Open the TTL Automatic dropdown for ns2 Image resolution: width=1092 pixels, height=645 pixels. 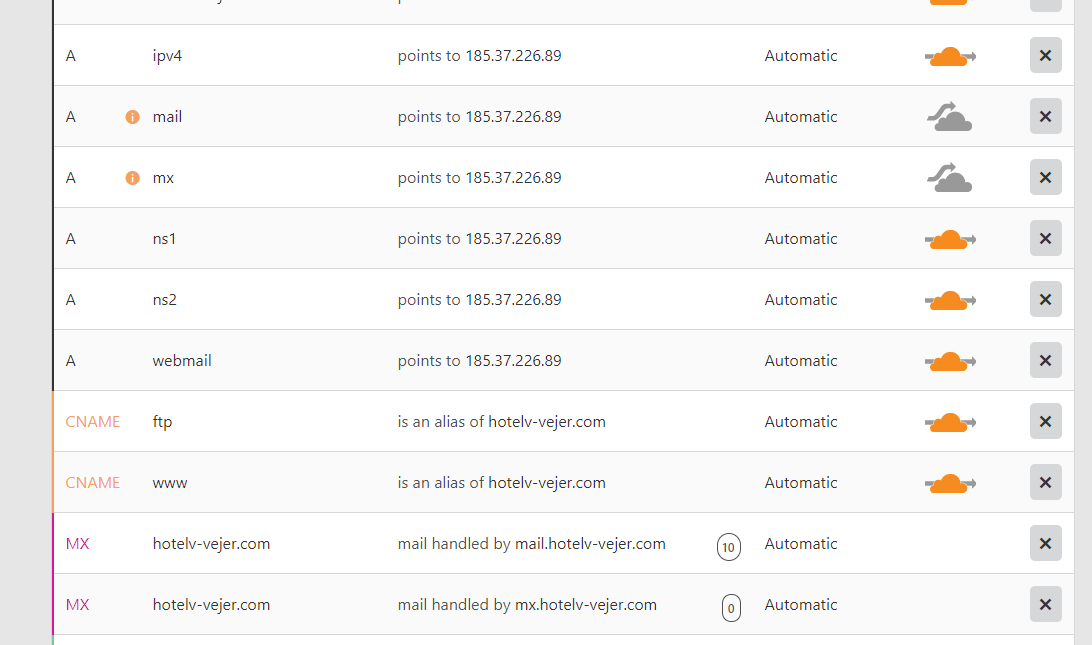pyautogui.click(x=801, y=300)
